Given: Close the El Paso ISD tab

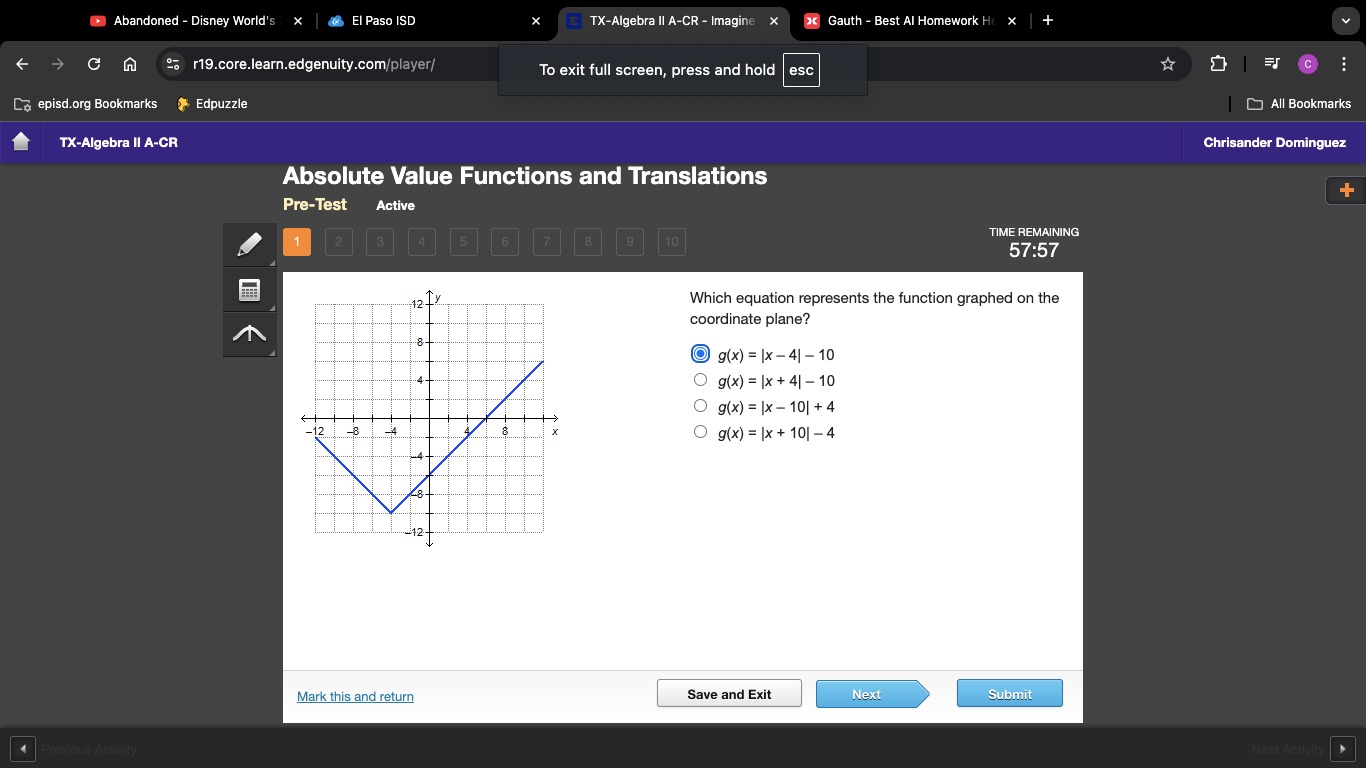Looking at the screenshot, I should pos(536,20).
